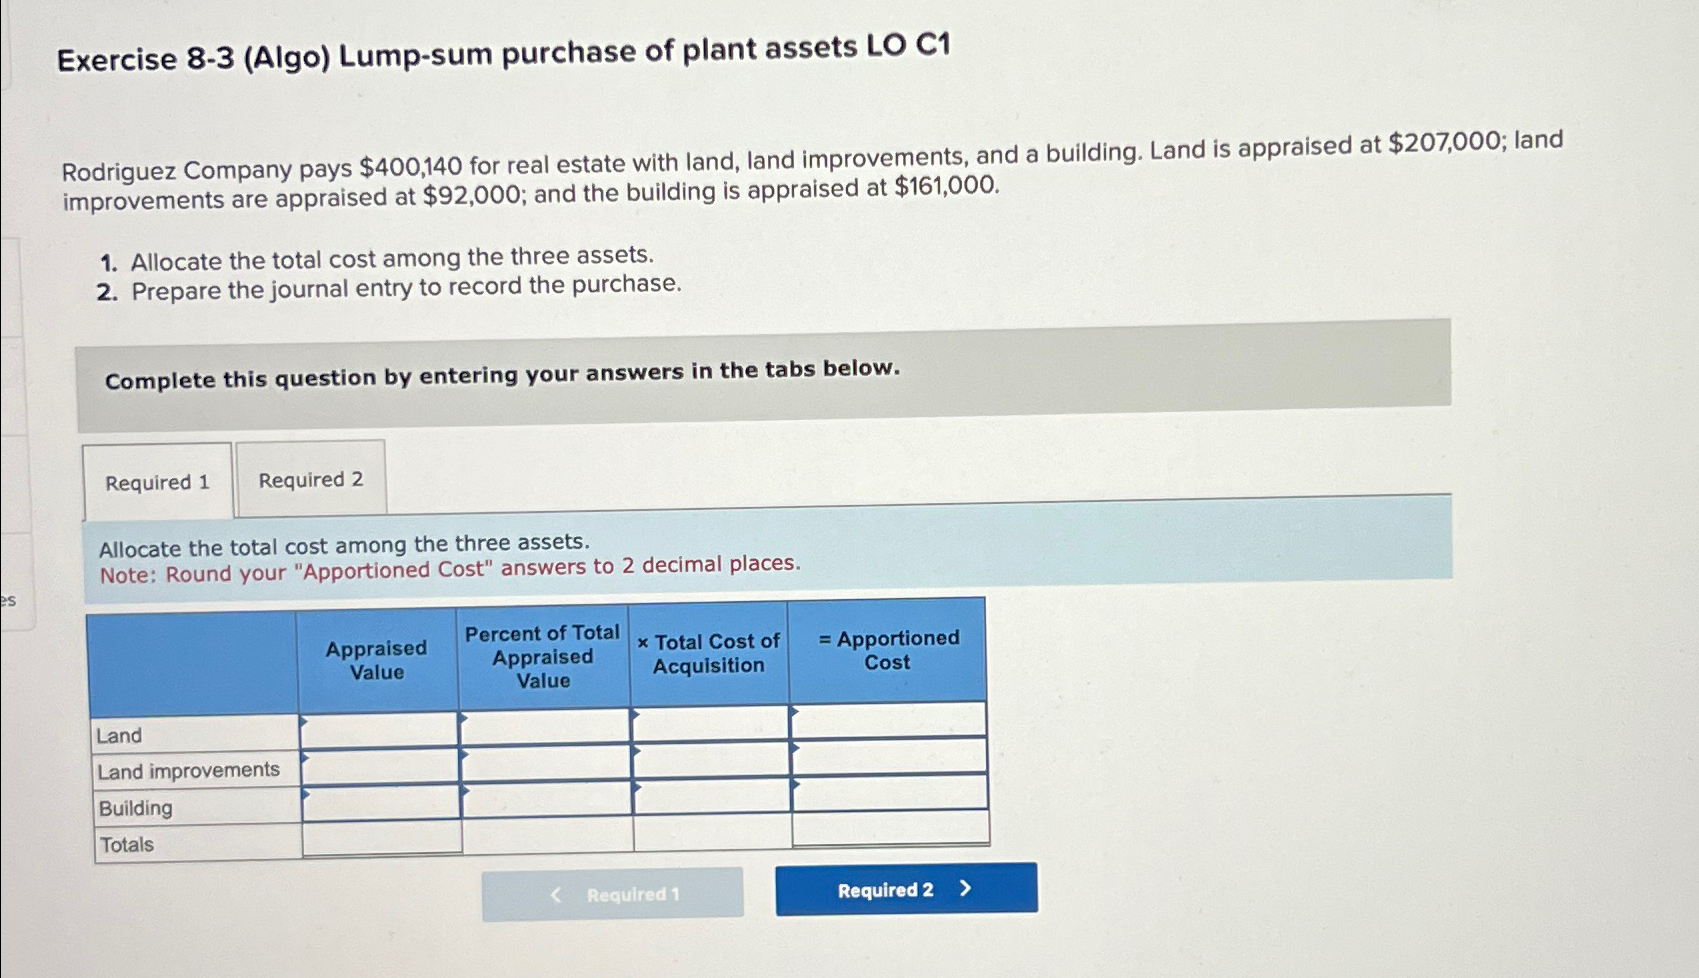The image size is (1699, 978).
Task: Click the back chevron on Required 1 button
Action: (555, 894)
